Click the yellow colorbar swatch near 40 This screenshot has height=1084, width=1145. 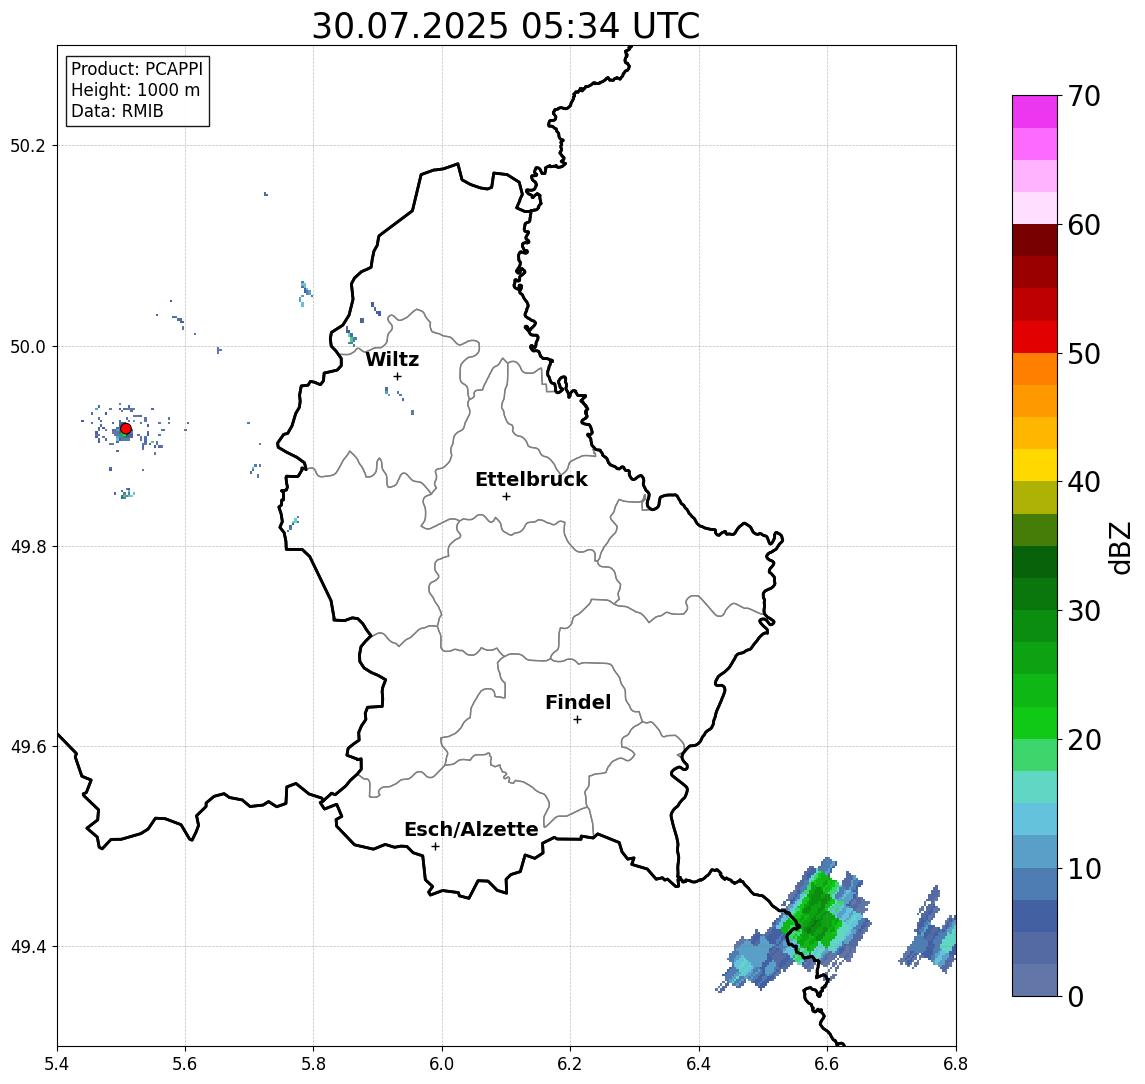pyautogui.click(x=1035, y=466)
